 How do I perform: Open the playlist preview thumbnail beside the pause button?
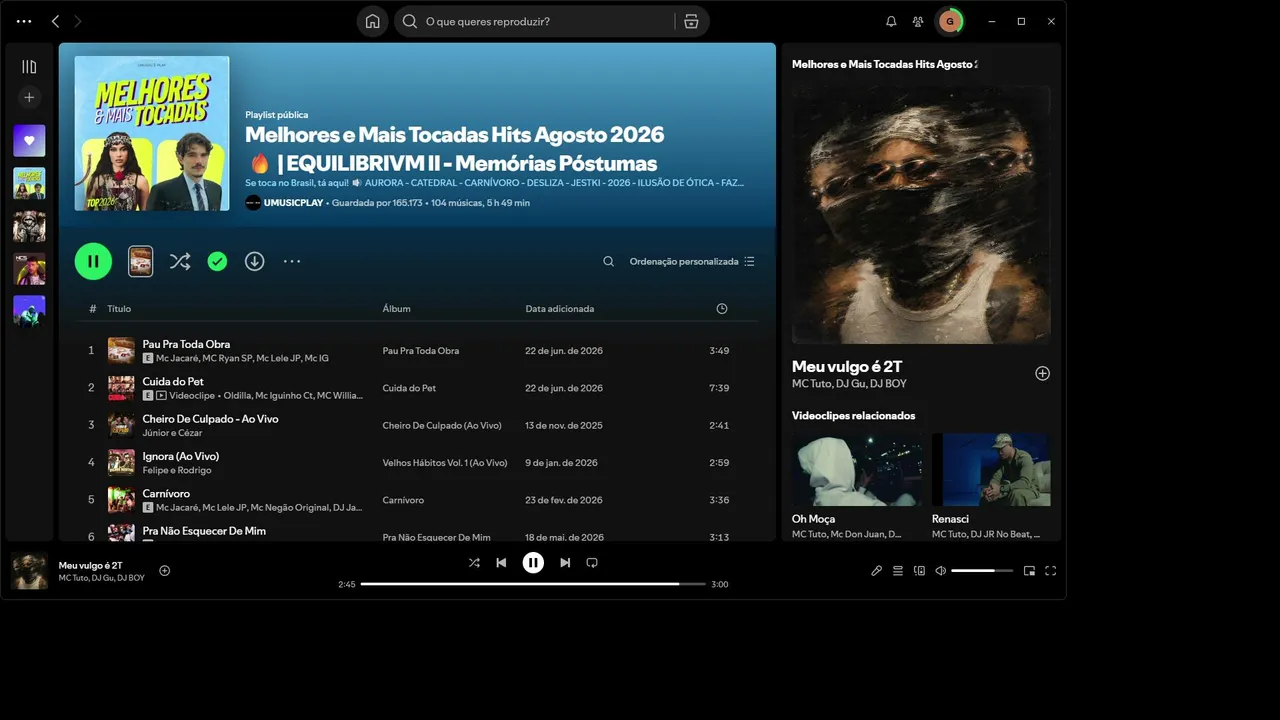(x=141, y=262)
